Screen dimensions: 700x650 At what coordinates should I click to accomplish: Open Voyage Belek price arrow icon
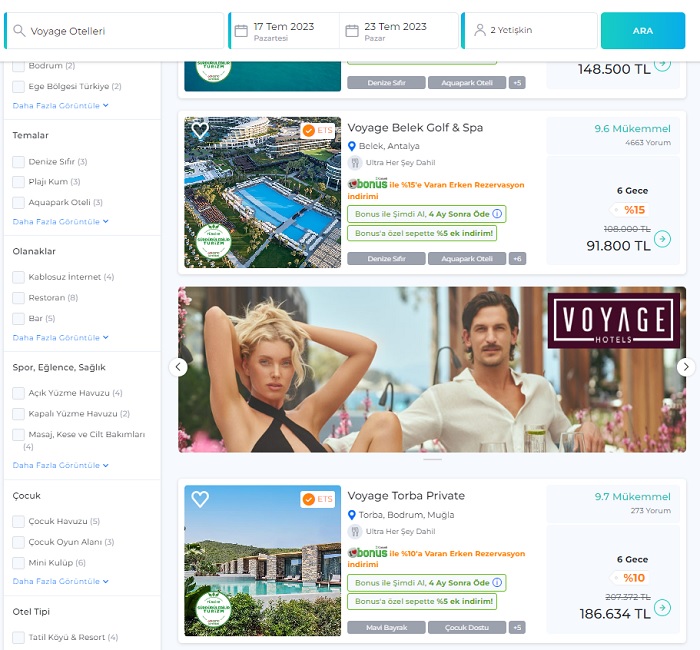point(662,239)
